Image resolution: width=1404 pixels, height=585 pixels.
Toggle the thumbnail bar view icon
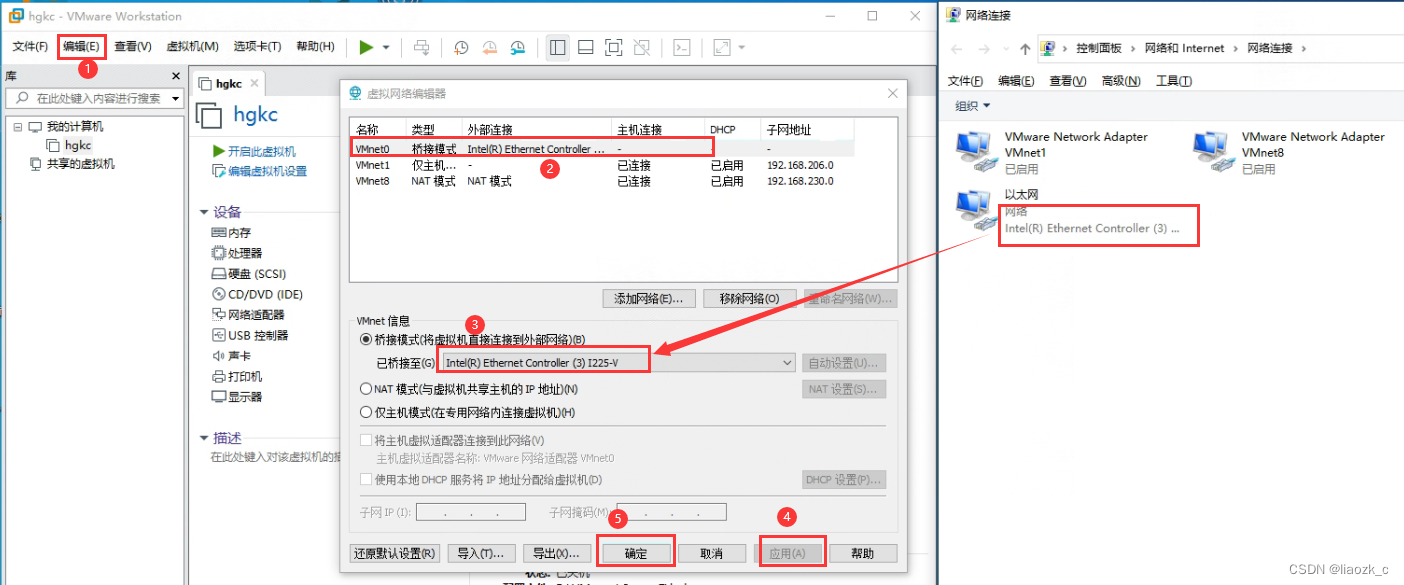click(x=586, y=47)
